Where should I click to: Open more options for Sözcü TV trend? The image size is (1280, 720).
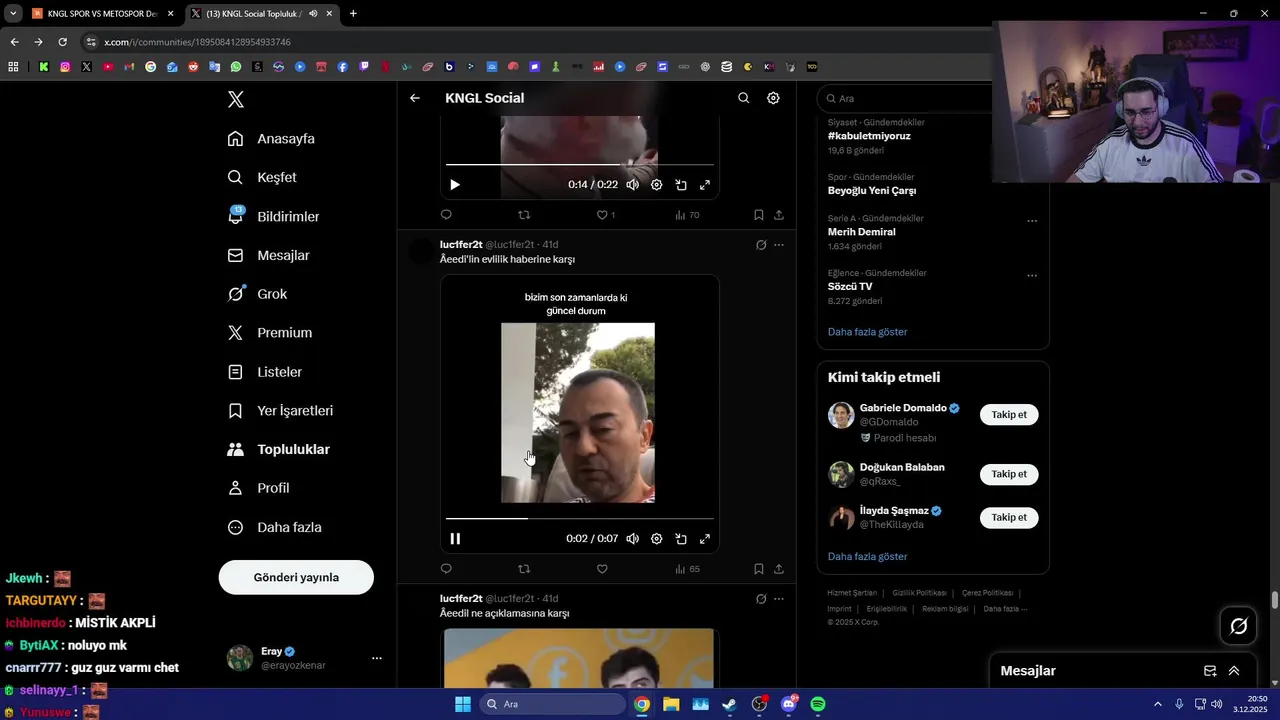tap(1032, 276)
